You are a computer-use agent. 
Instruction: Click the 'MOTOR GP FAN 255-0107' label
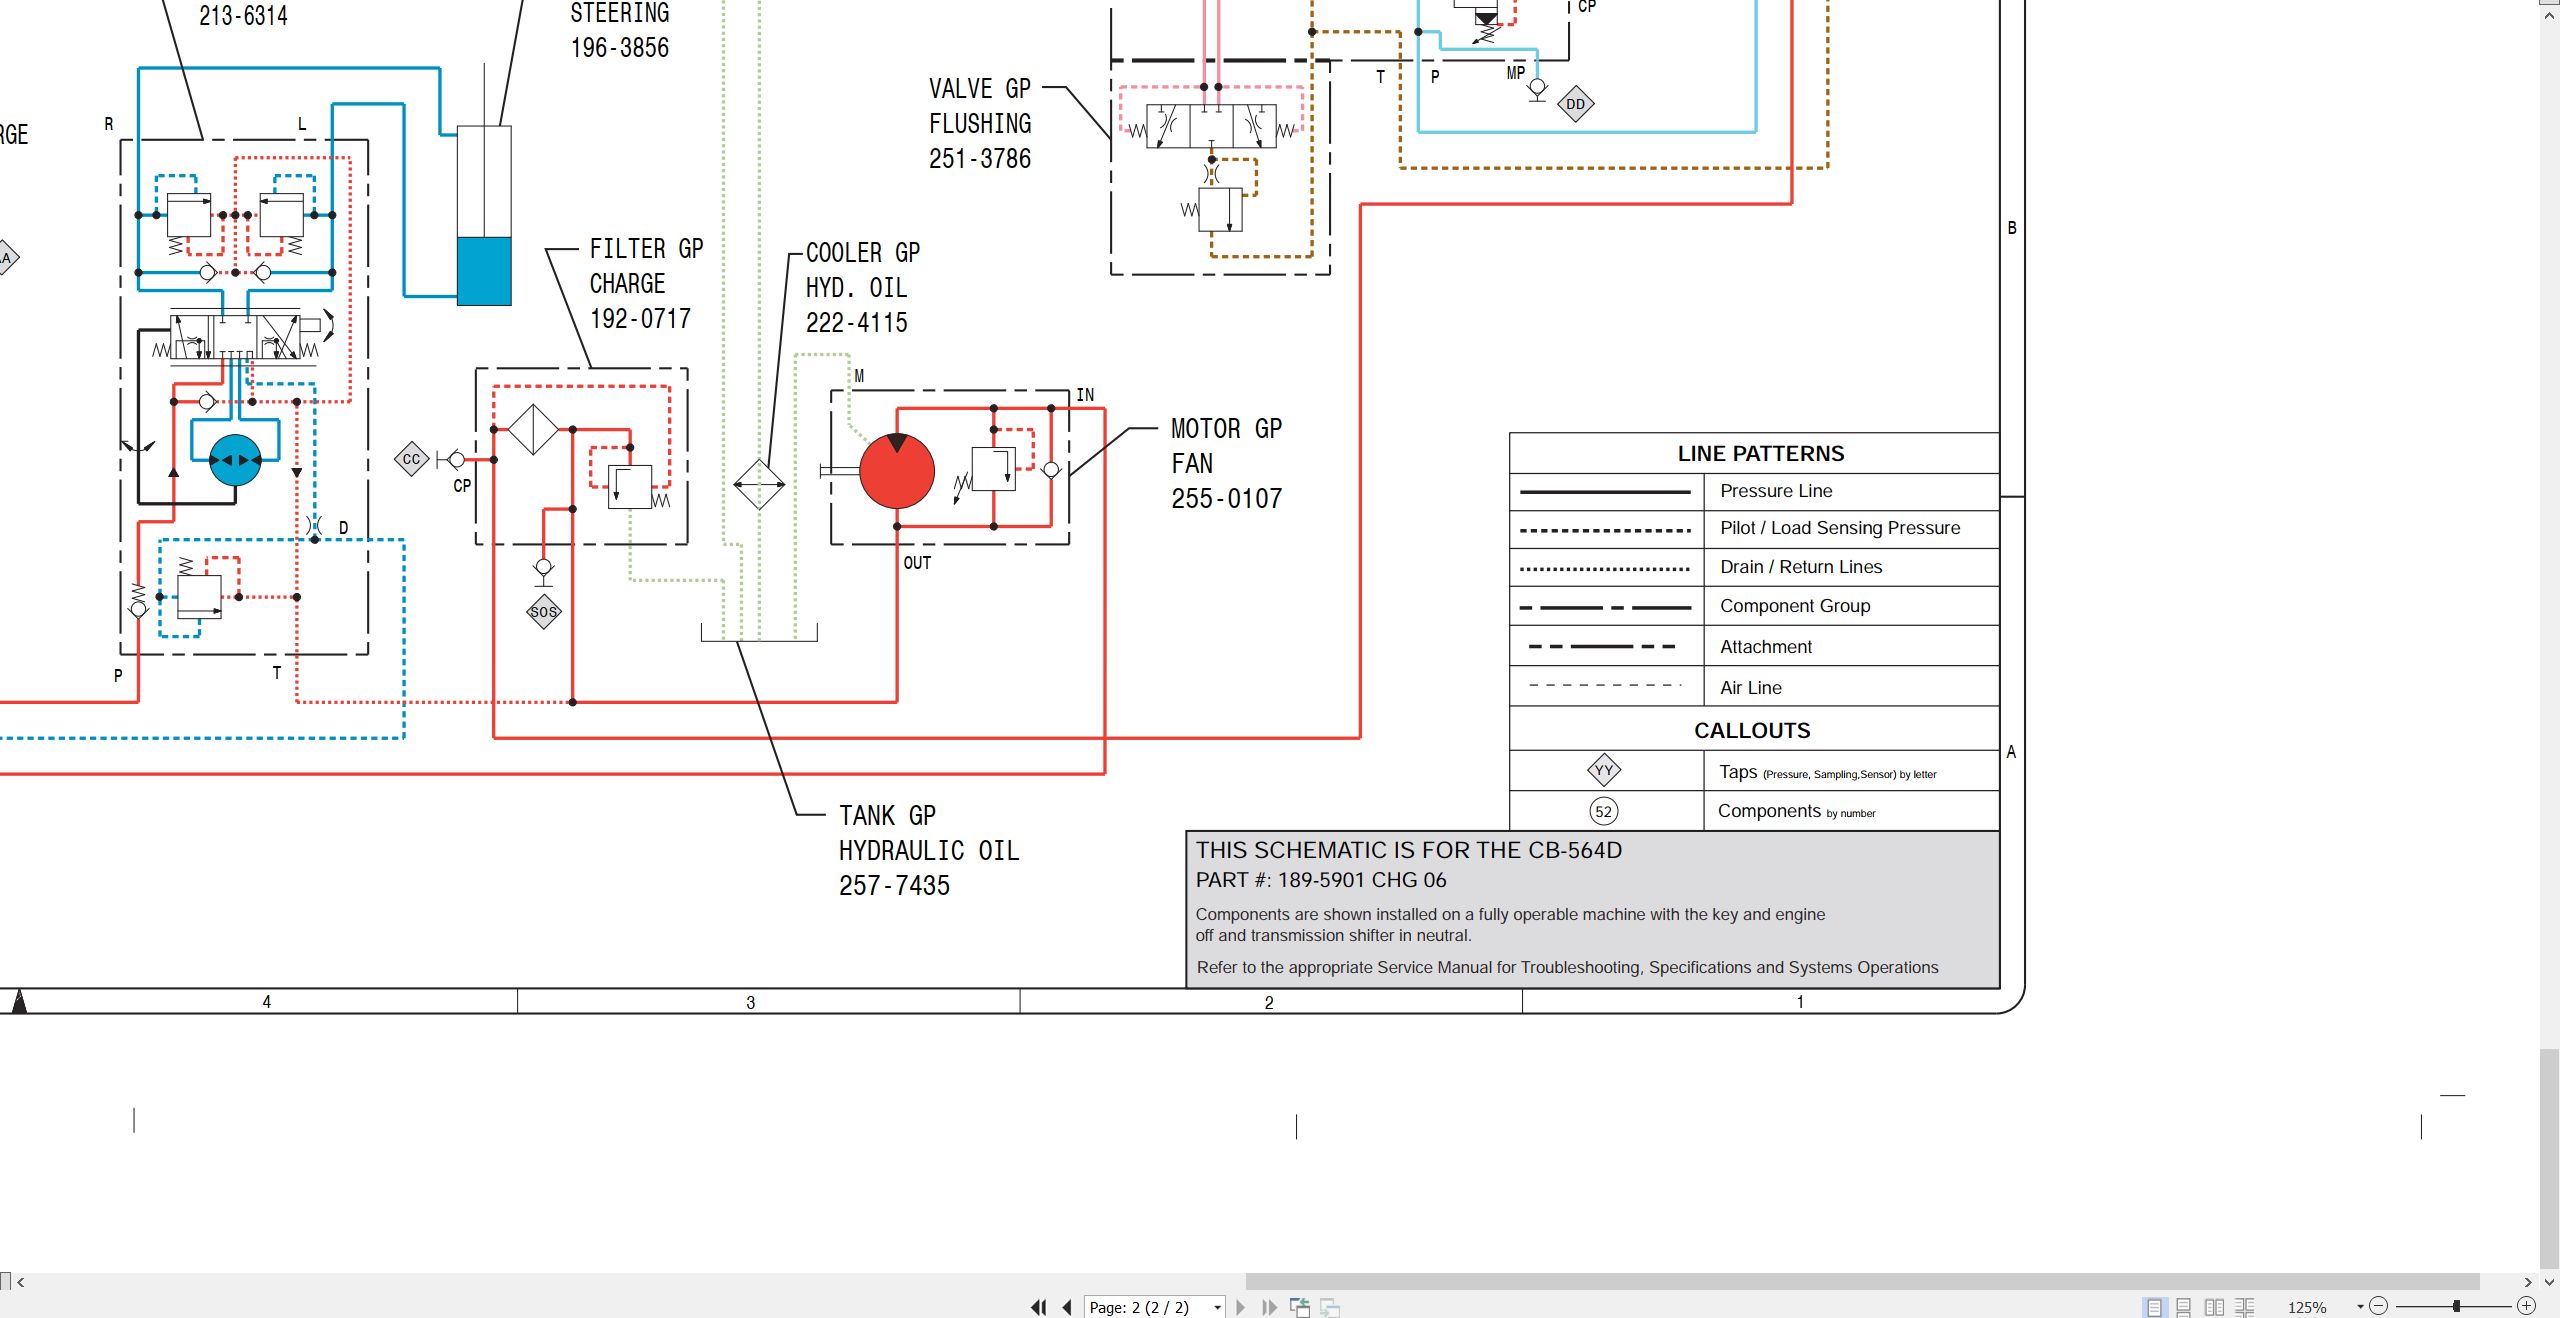click(x=1226, y=464)
